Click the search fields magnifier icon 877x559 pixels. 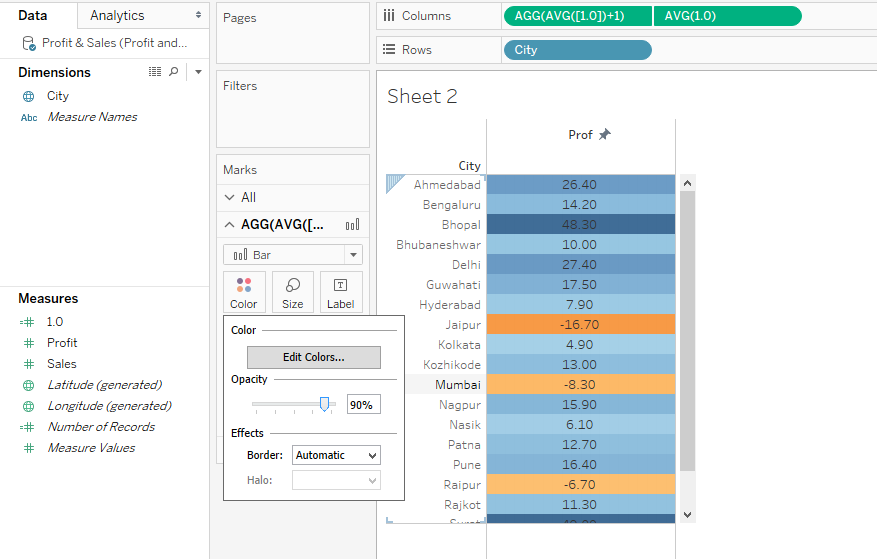tap(174, 72)
